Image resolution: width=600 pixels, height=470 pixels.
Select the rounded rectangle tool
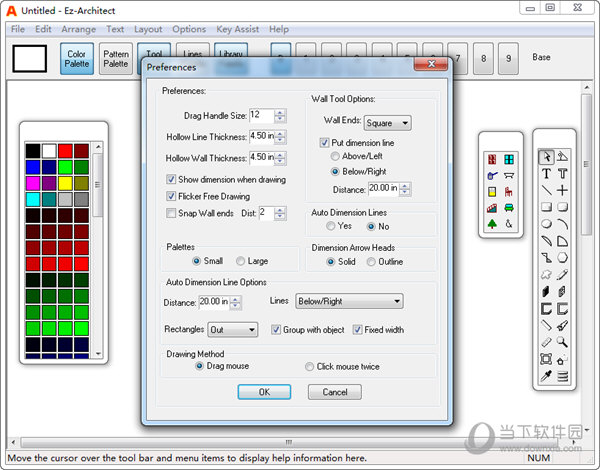click(562, 207)
